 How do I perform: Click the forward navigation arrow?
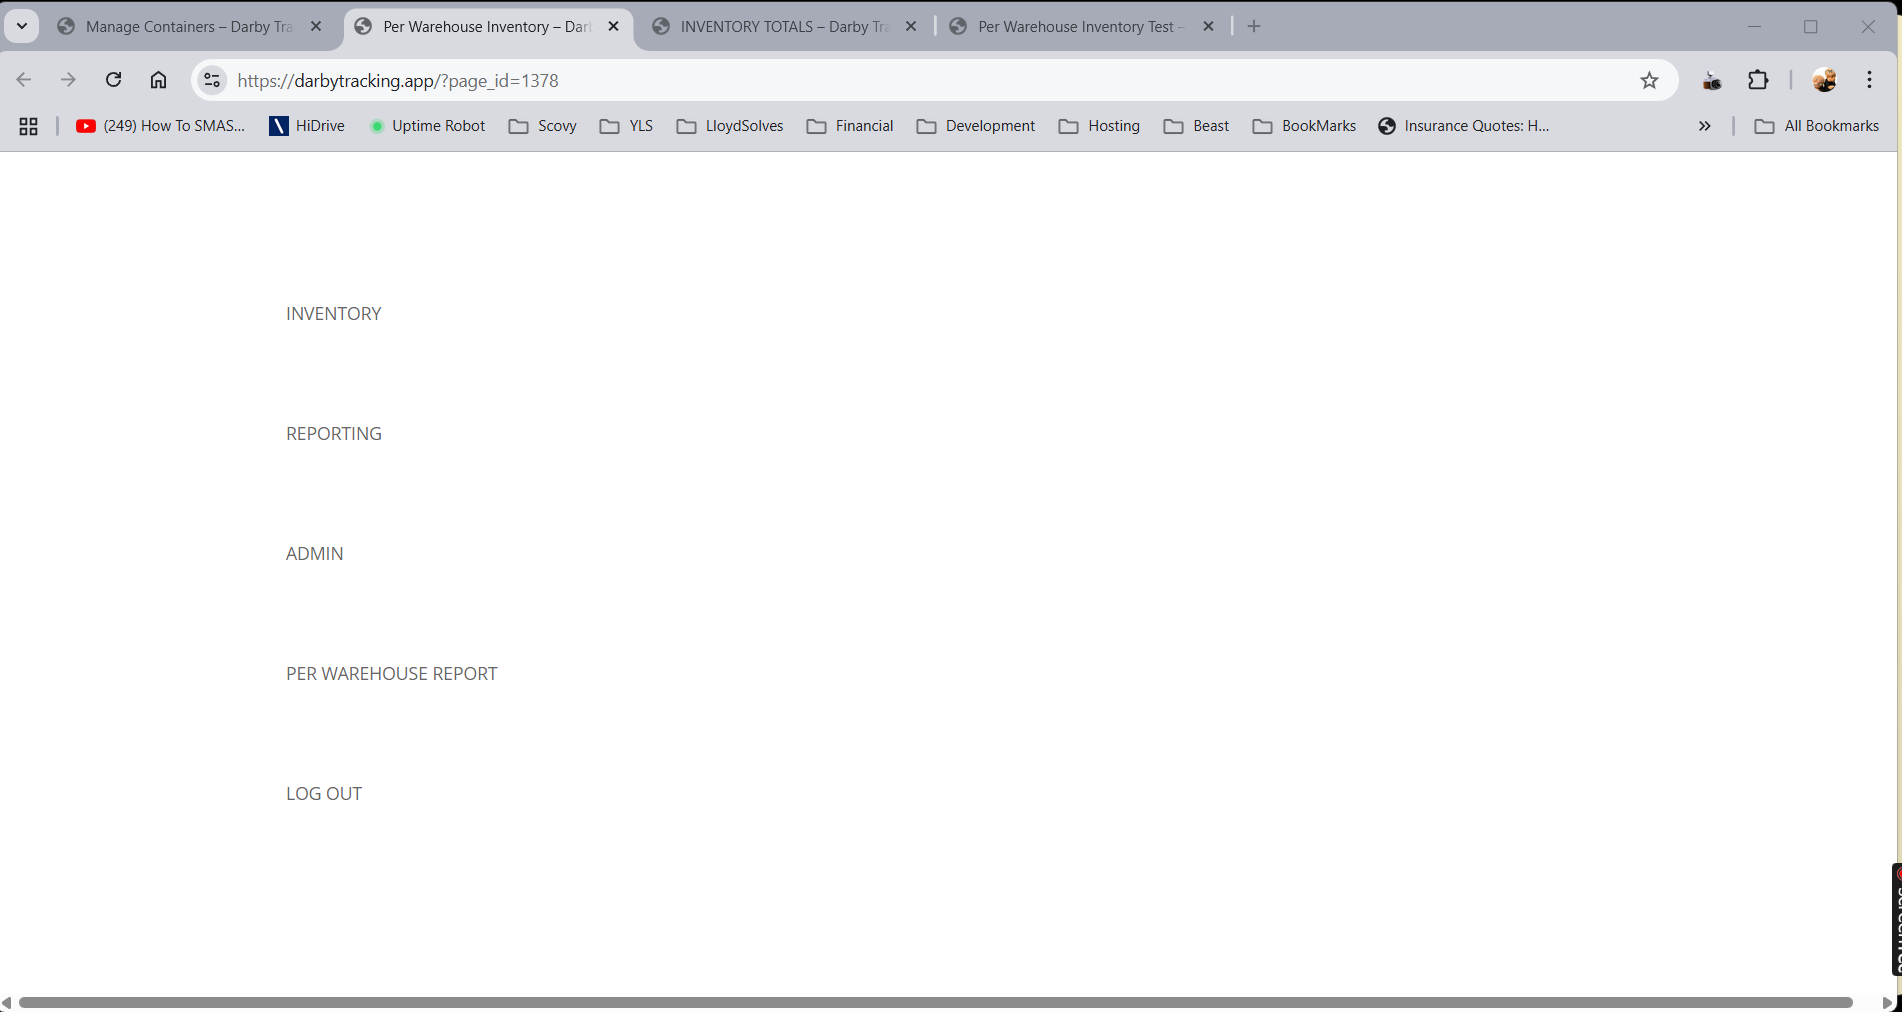[68, 80]
